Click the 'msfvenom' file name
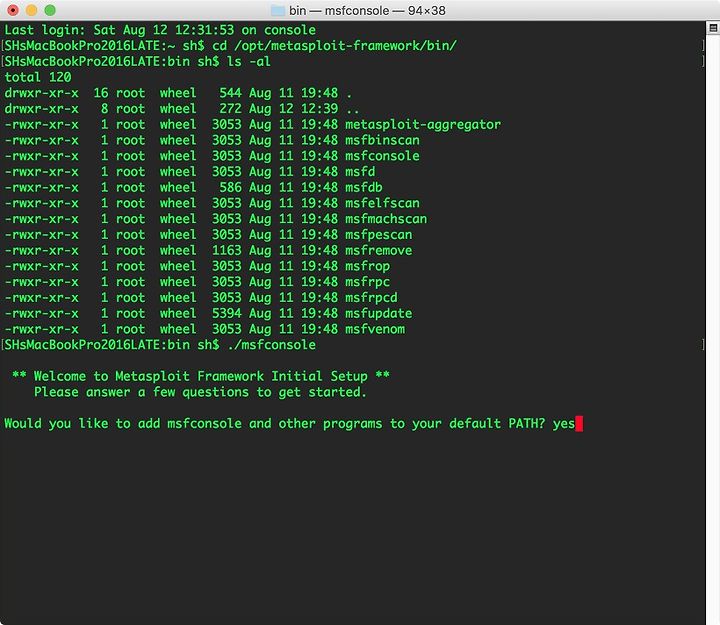The width and height of the screenshot is (720, 625). coord(375,329)
